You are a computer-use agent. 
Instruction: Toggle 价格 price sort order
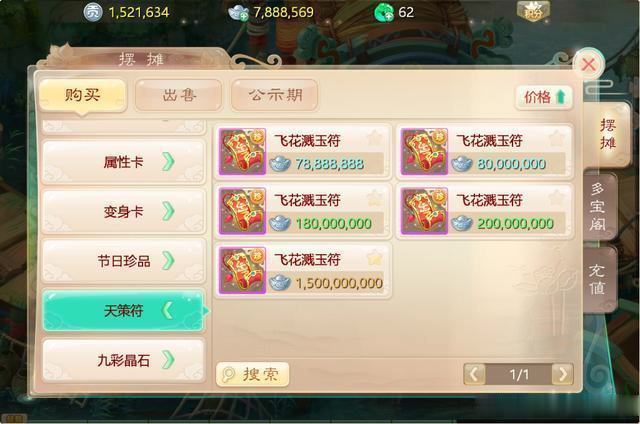(x=544, y=97)
